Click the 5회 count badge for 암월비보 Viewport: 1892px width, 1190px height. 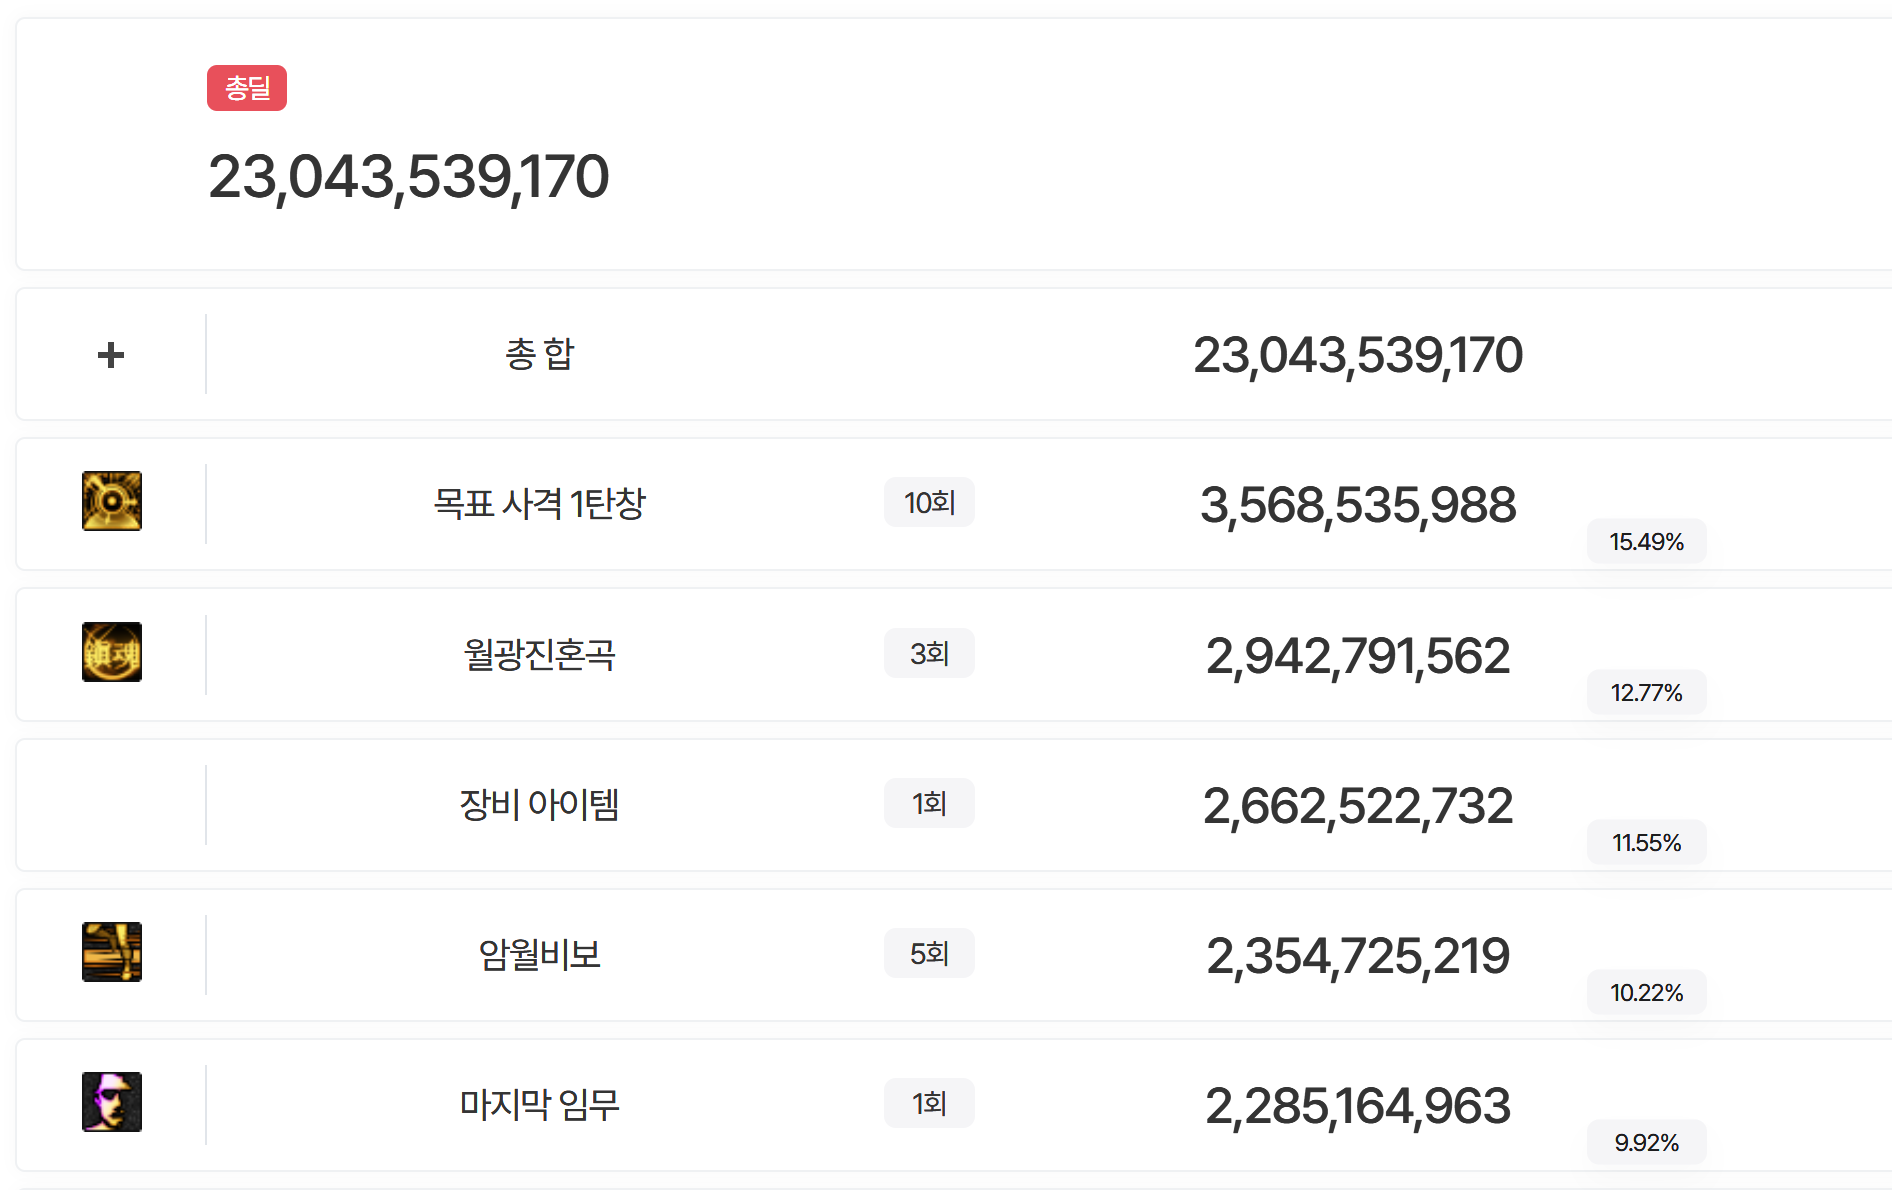click(x=929, y=953)
